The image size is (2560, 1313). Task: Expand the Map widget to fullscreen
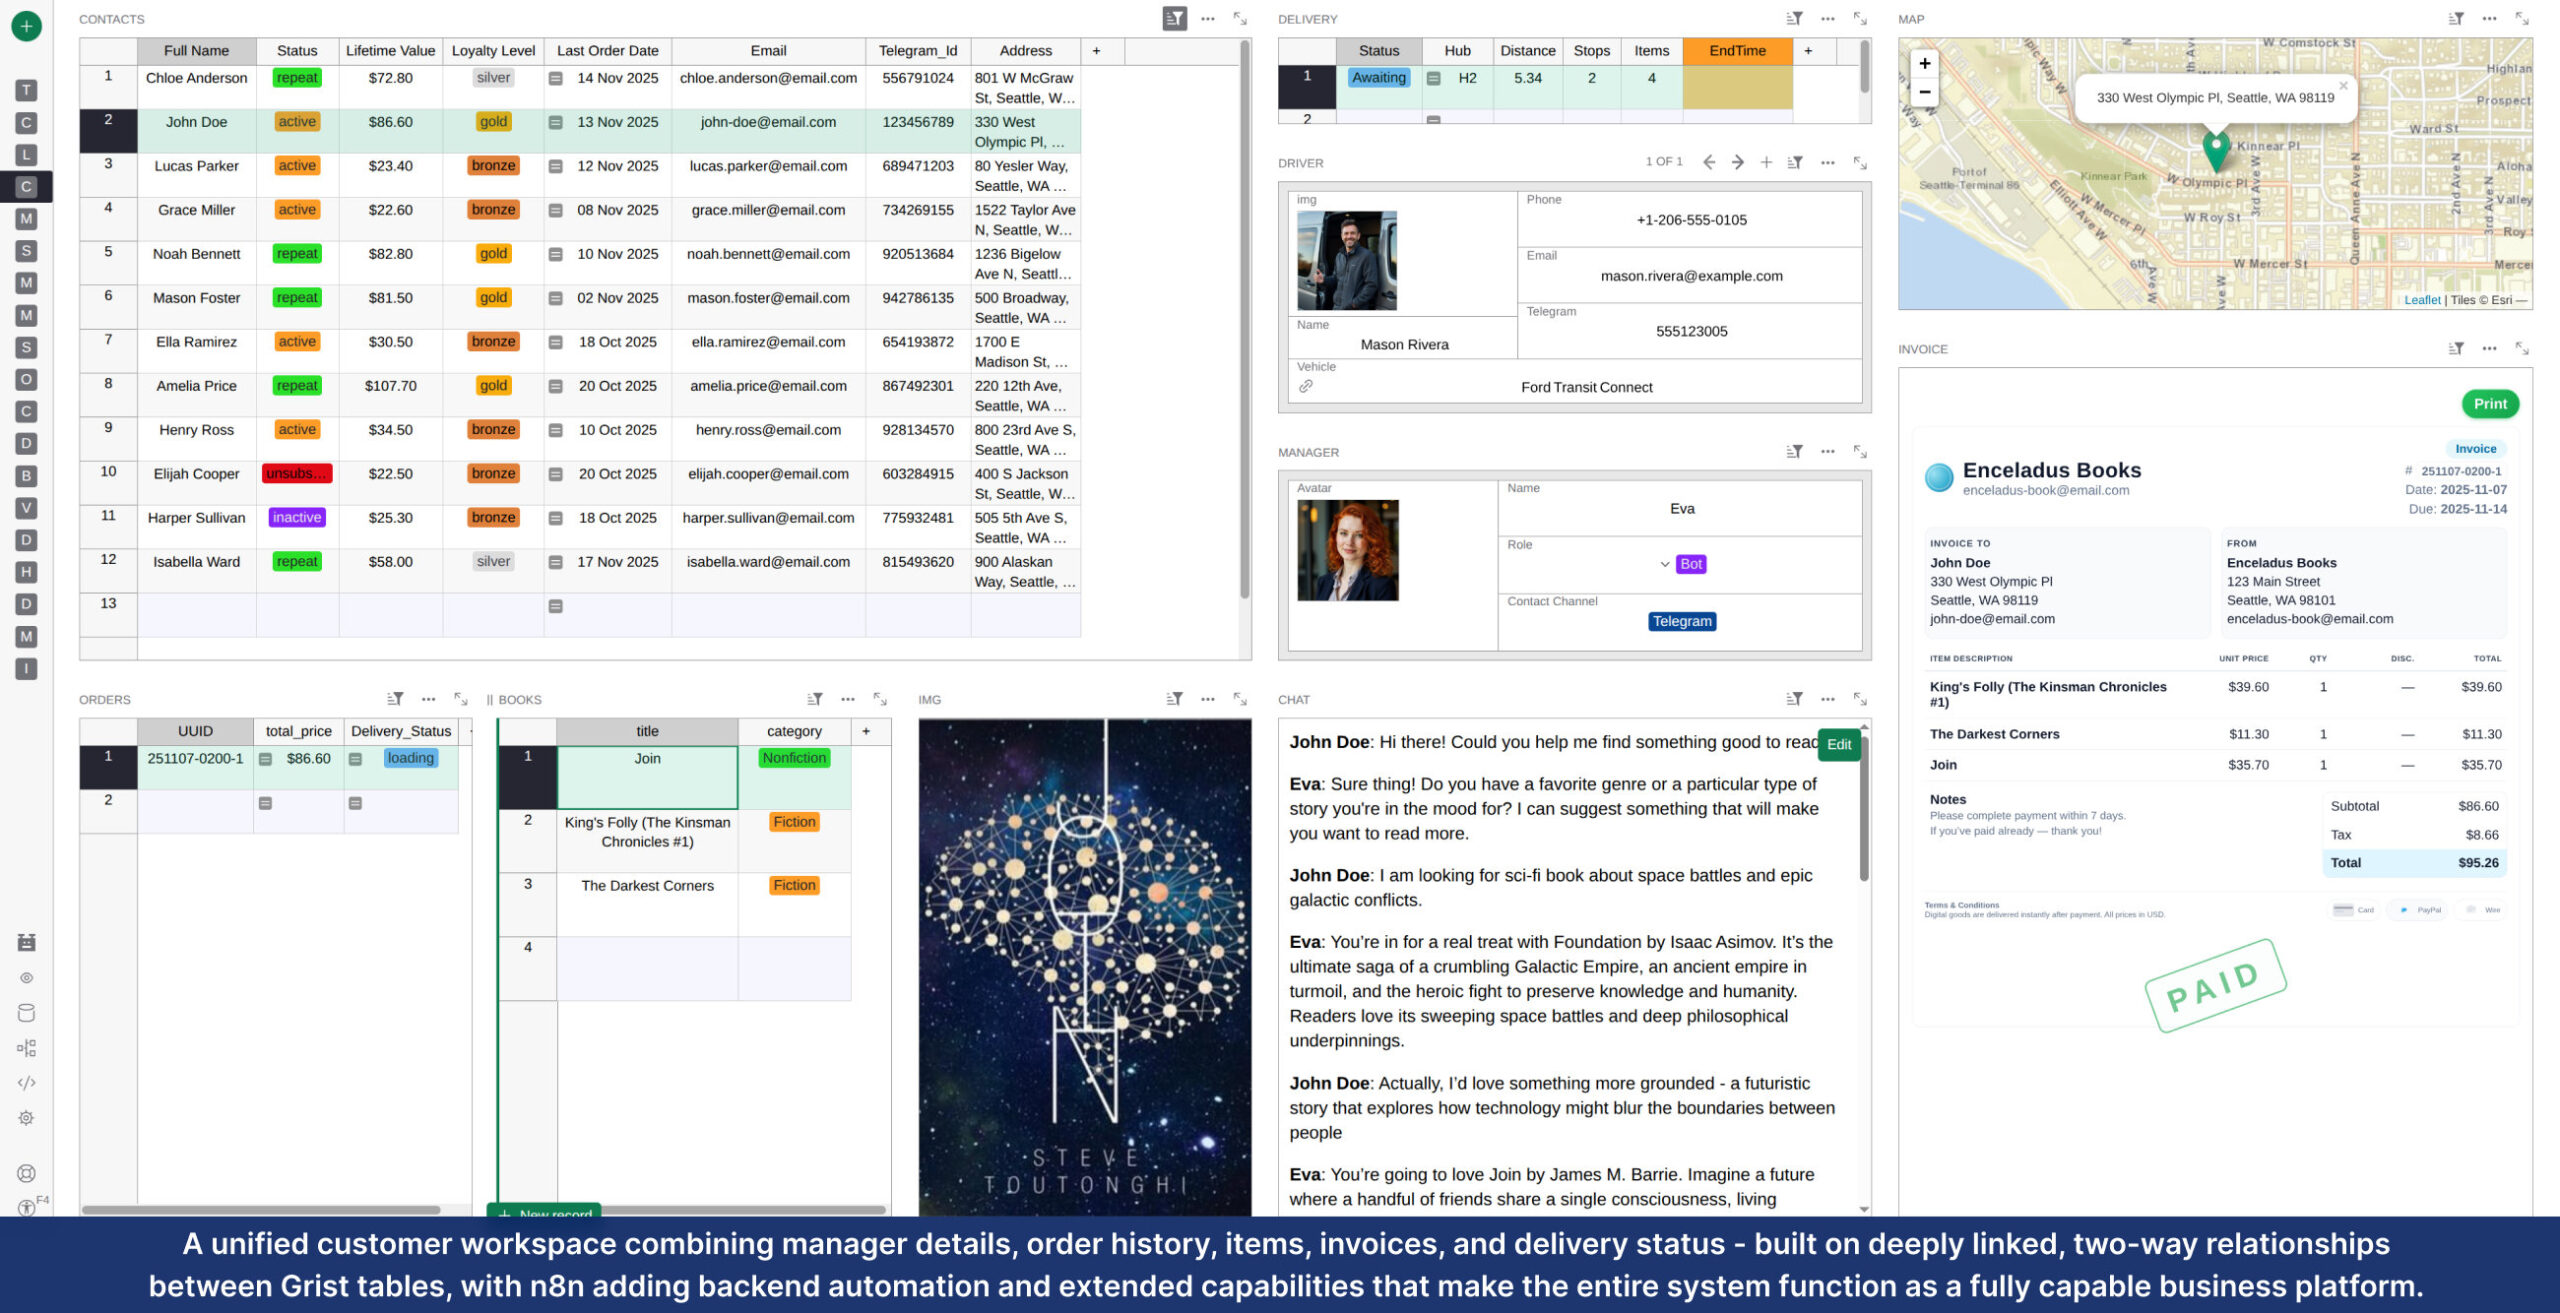[x=2521, y=19]
